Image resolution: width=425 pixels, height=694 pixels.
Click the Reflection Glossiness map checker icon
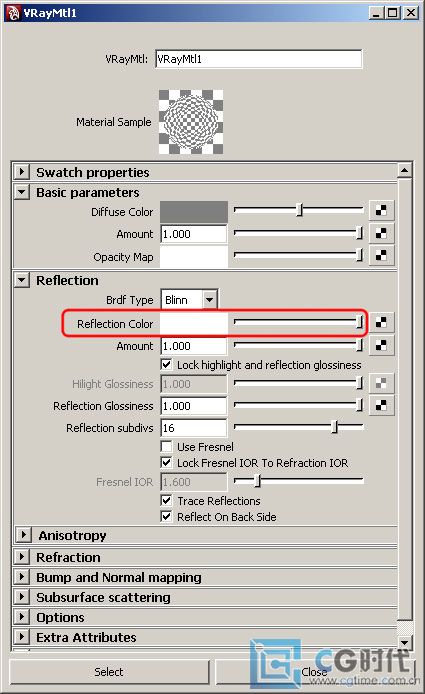381,405
